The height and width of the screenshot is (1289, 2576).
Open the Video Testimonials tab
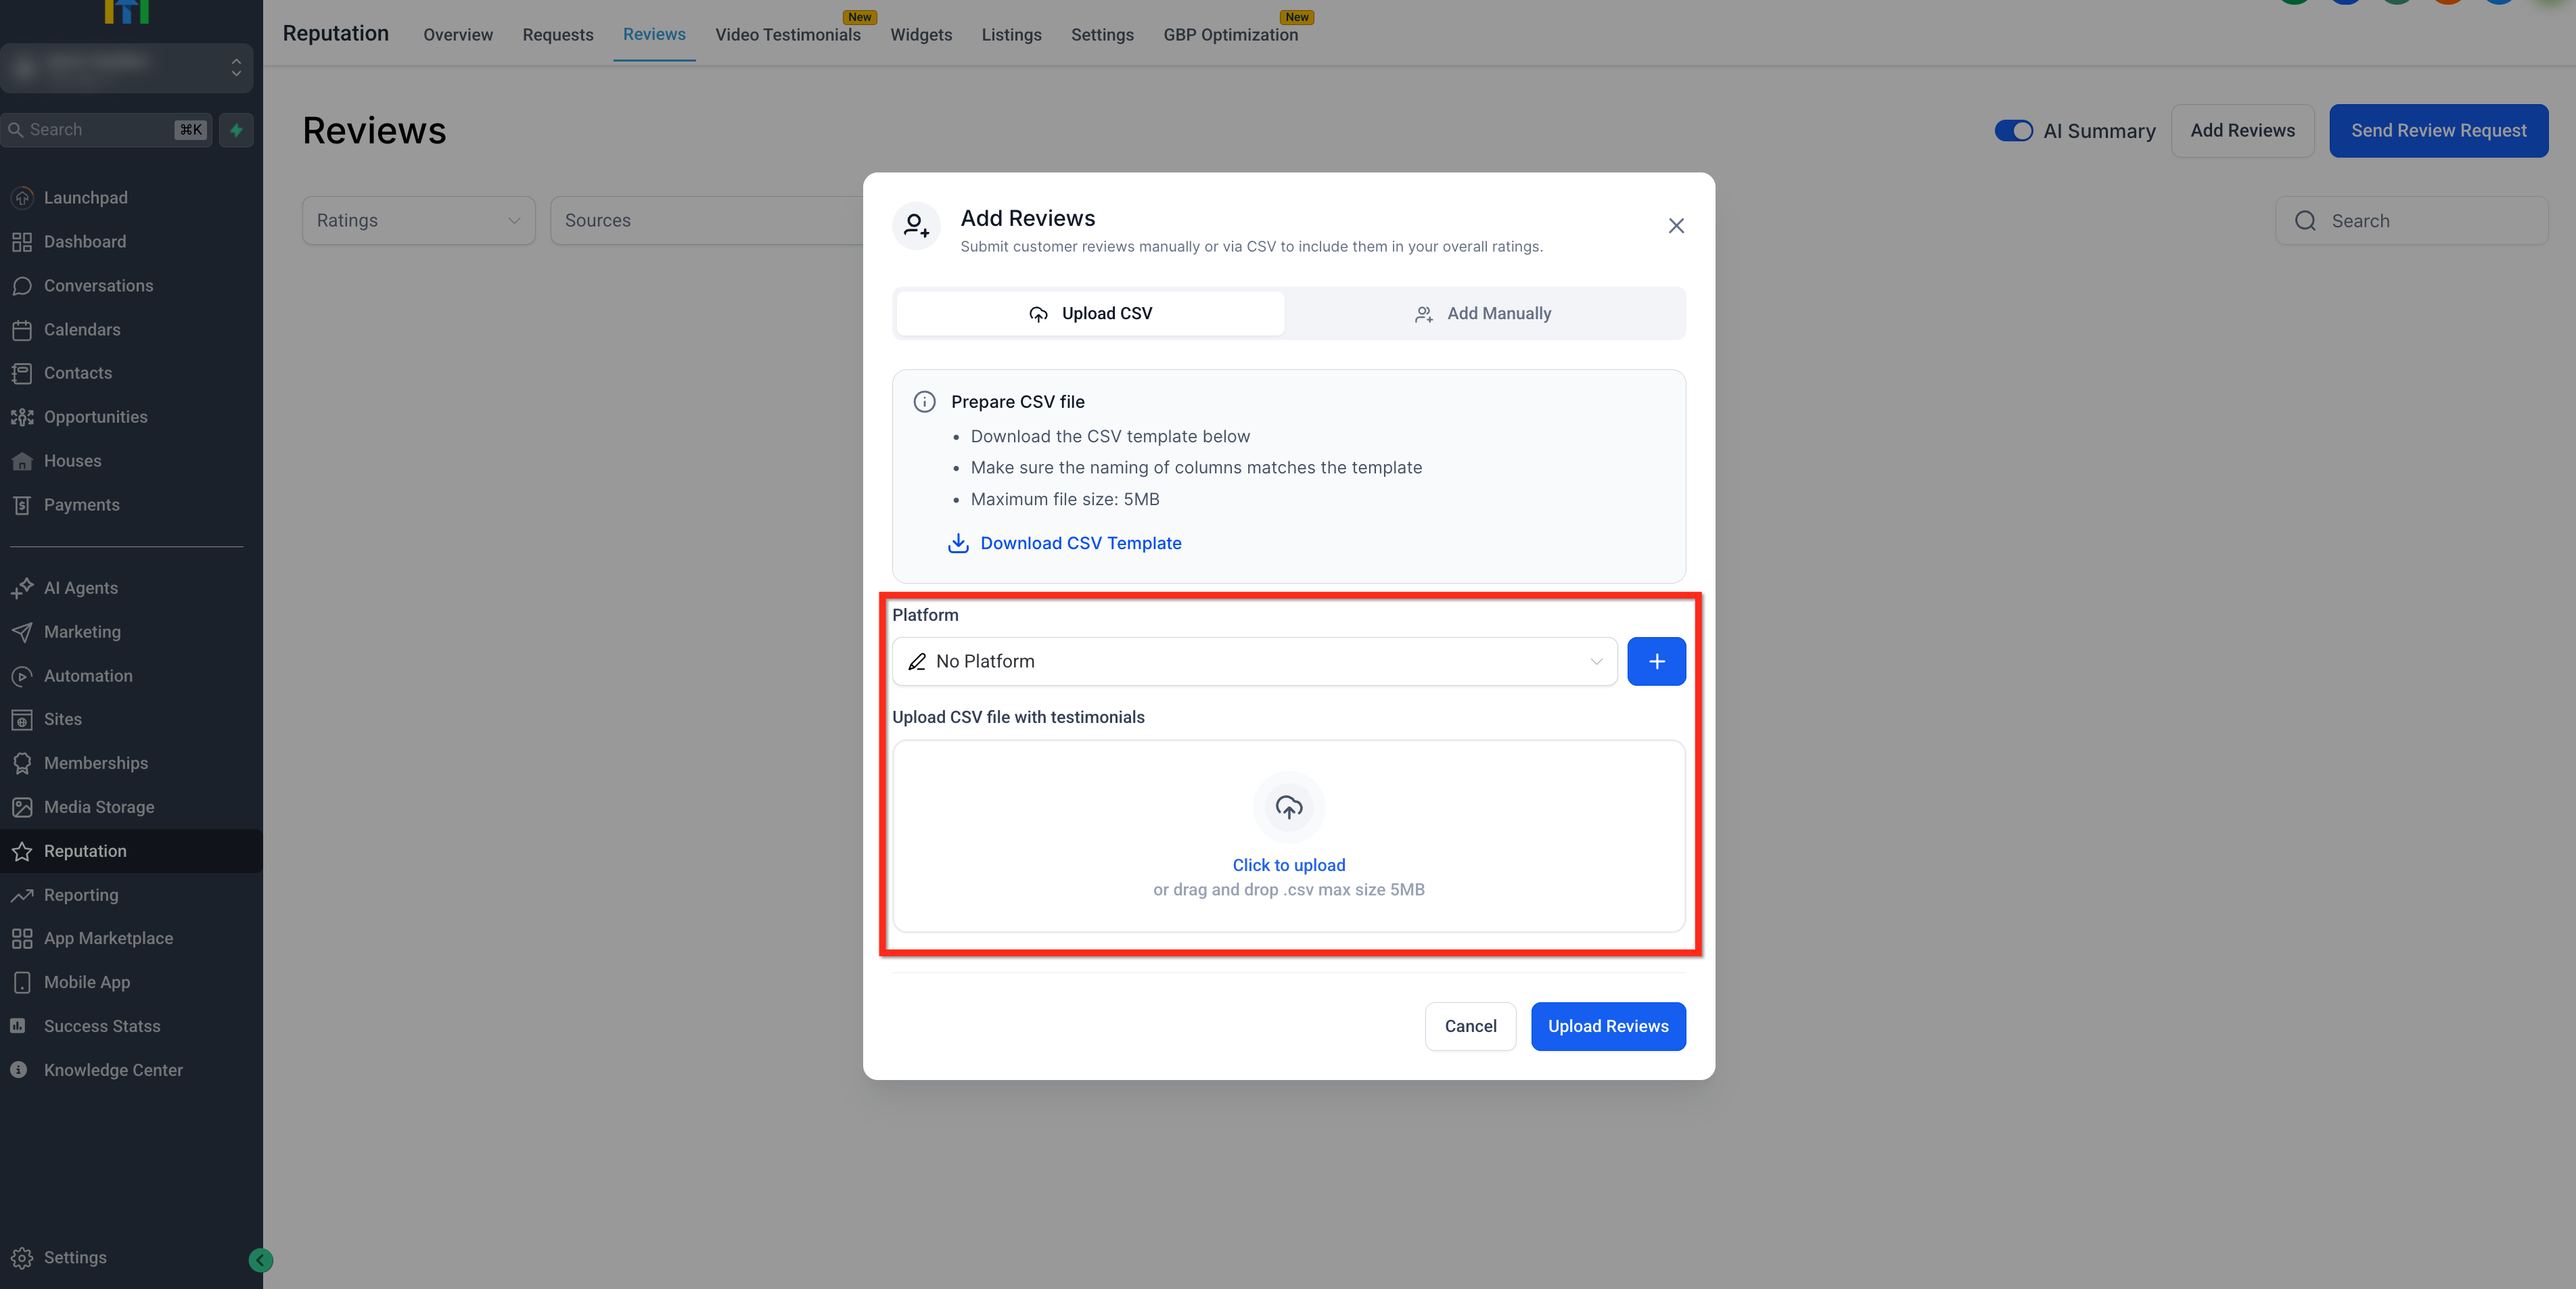click(787, 35)
